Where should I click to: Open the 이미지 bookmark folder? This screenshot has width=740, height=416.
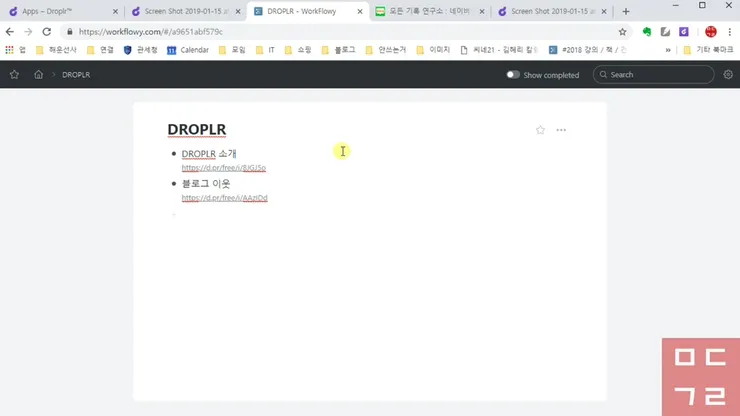click(x=433, y=50)
